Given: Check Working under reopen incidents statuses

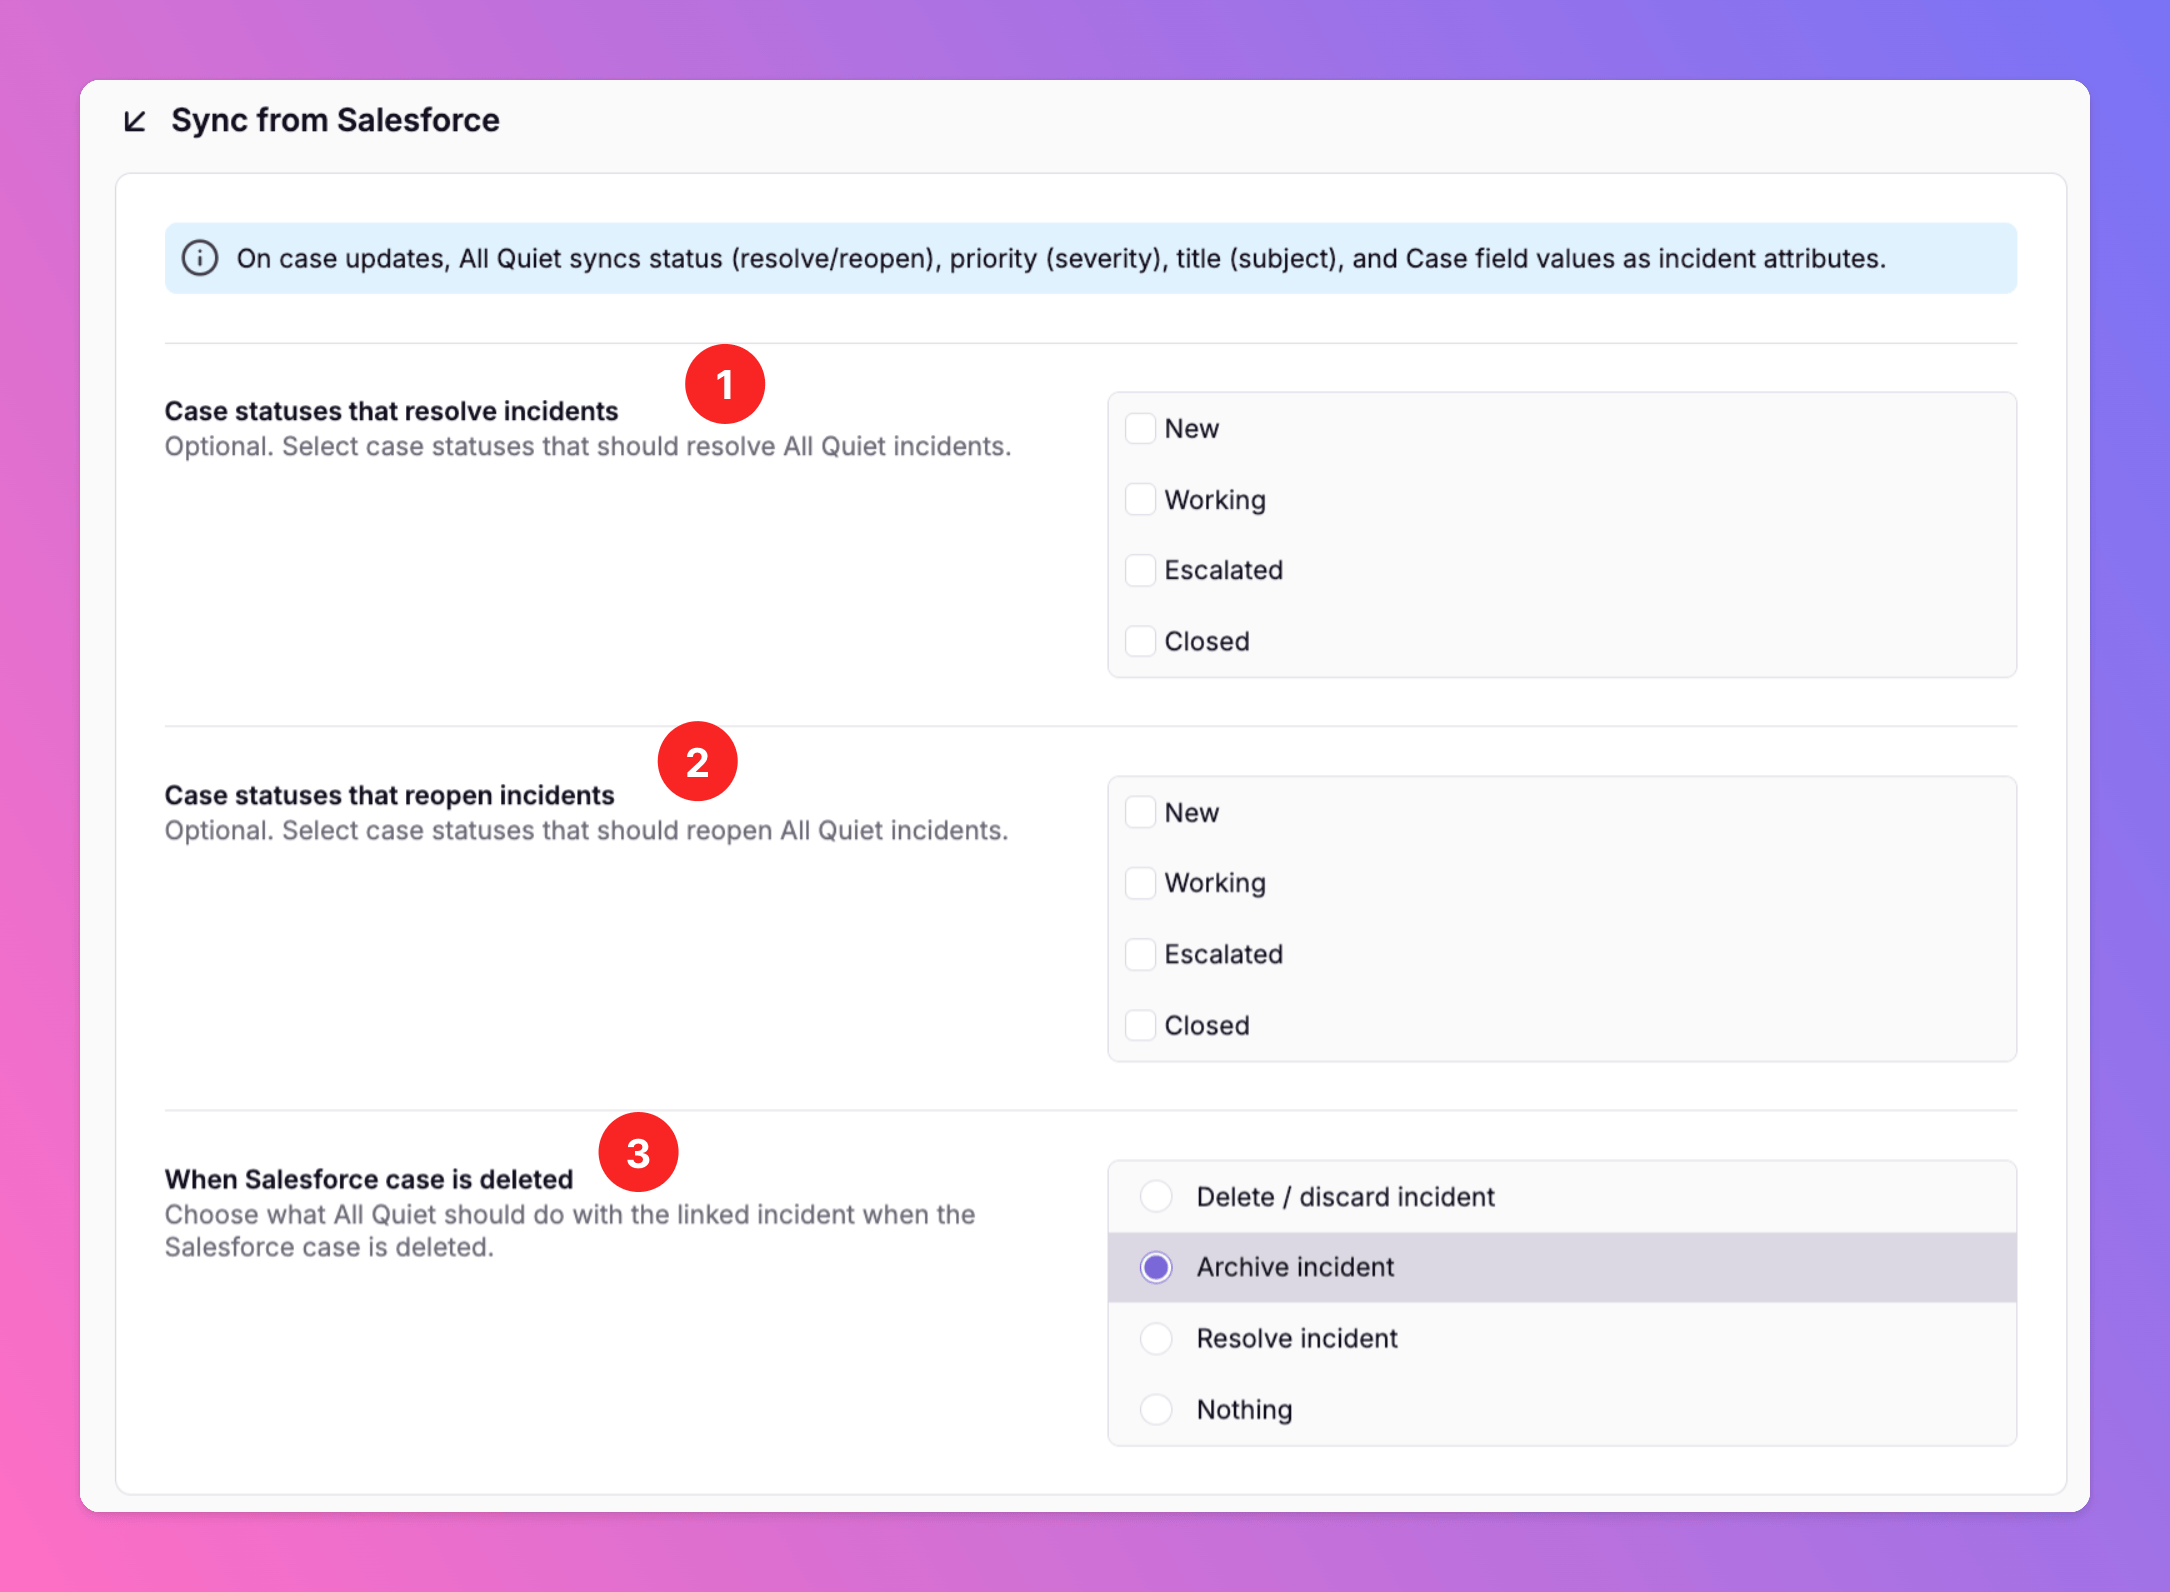Looking at the screenshot, I should tap(1140, 883).
